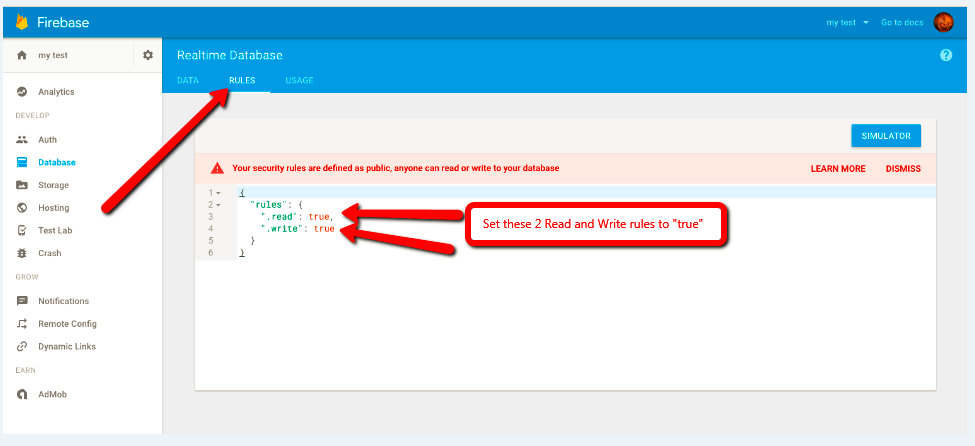This screenshot has height=446, width=975.
Task: Dismiss the public security rules warning
Action: point(903,169)
